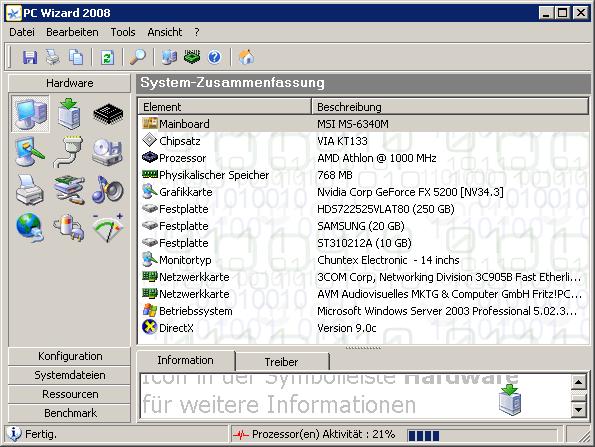Click the Print toolbar icon
Image resolution: width=595 pixels, height=447 pixels.
[x=53, y=57]
